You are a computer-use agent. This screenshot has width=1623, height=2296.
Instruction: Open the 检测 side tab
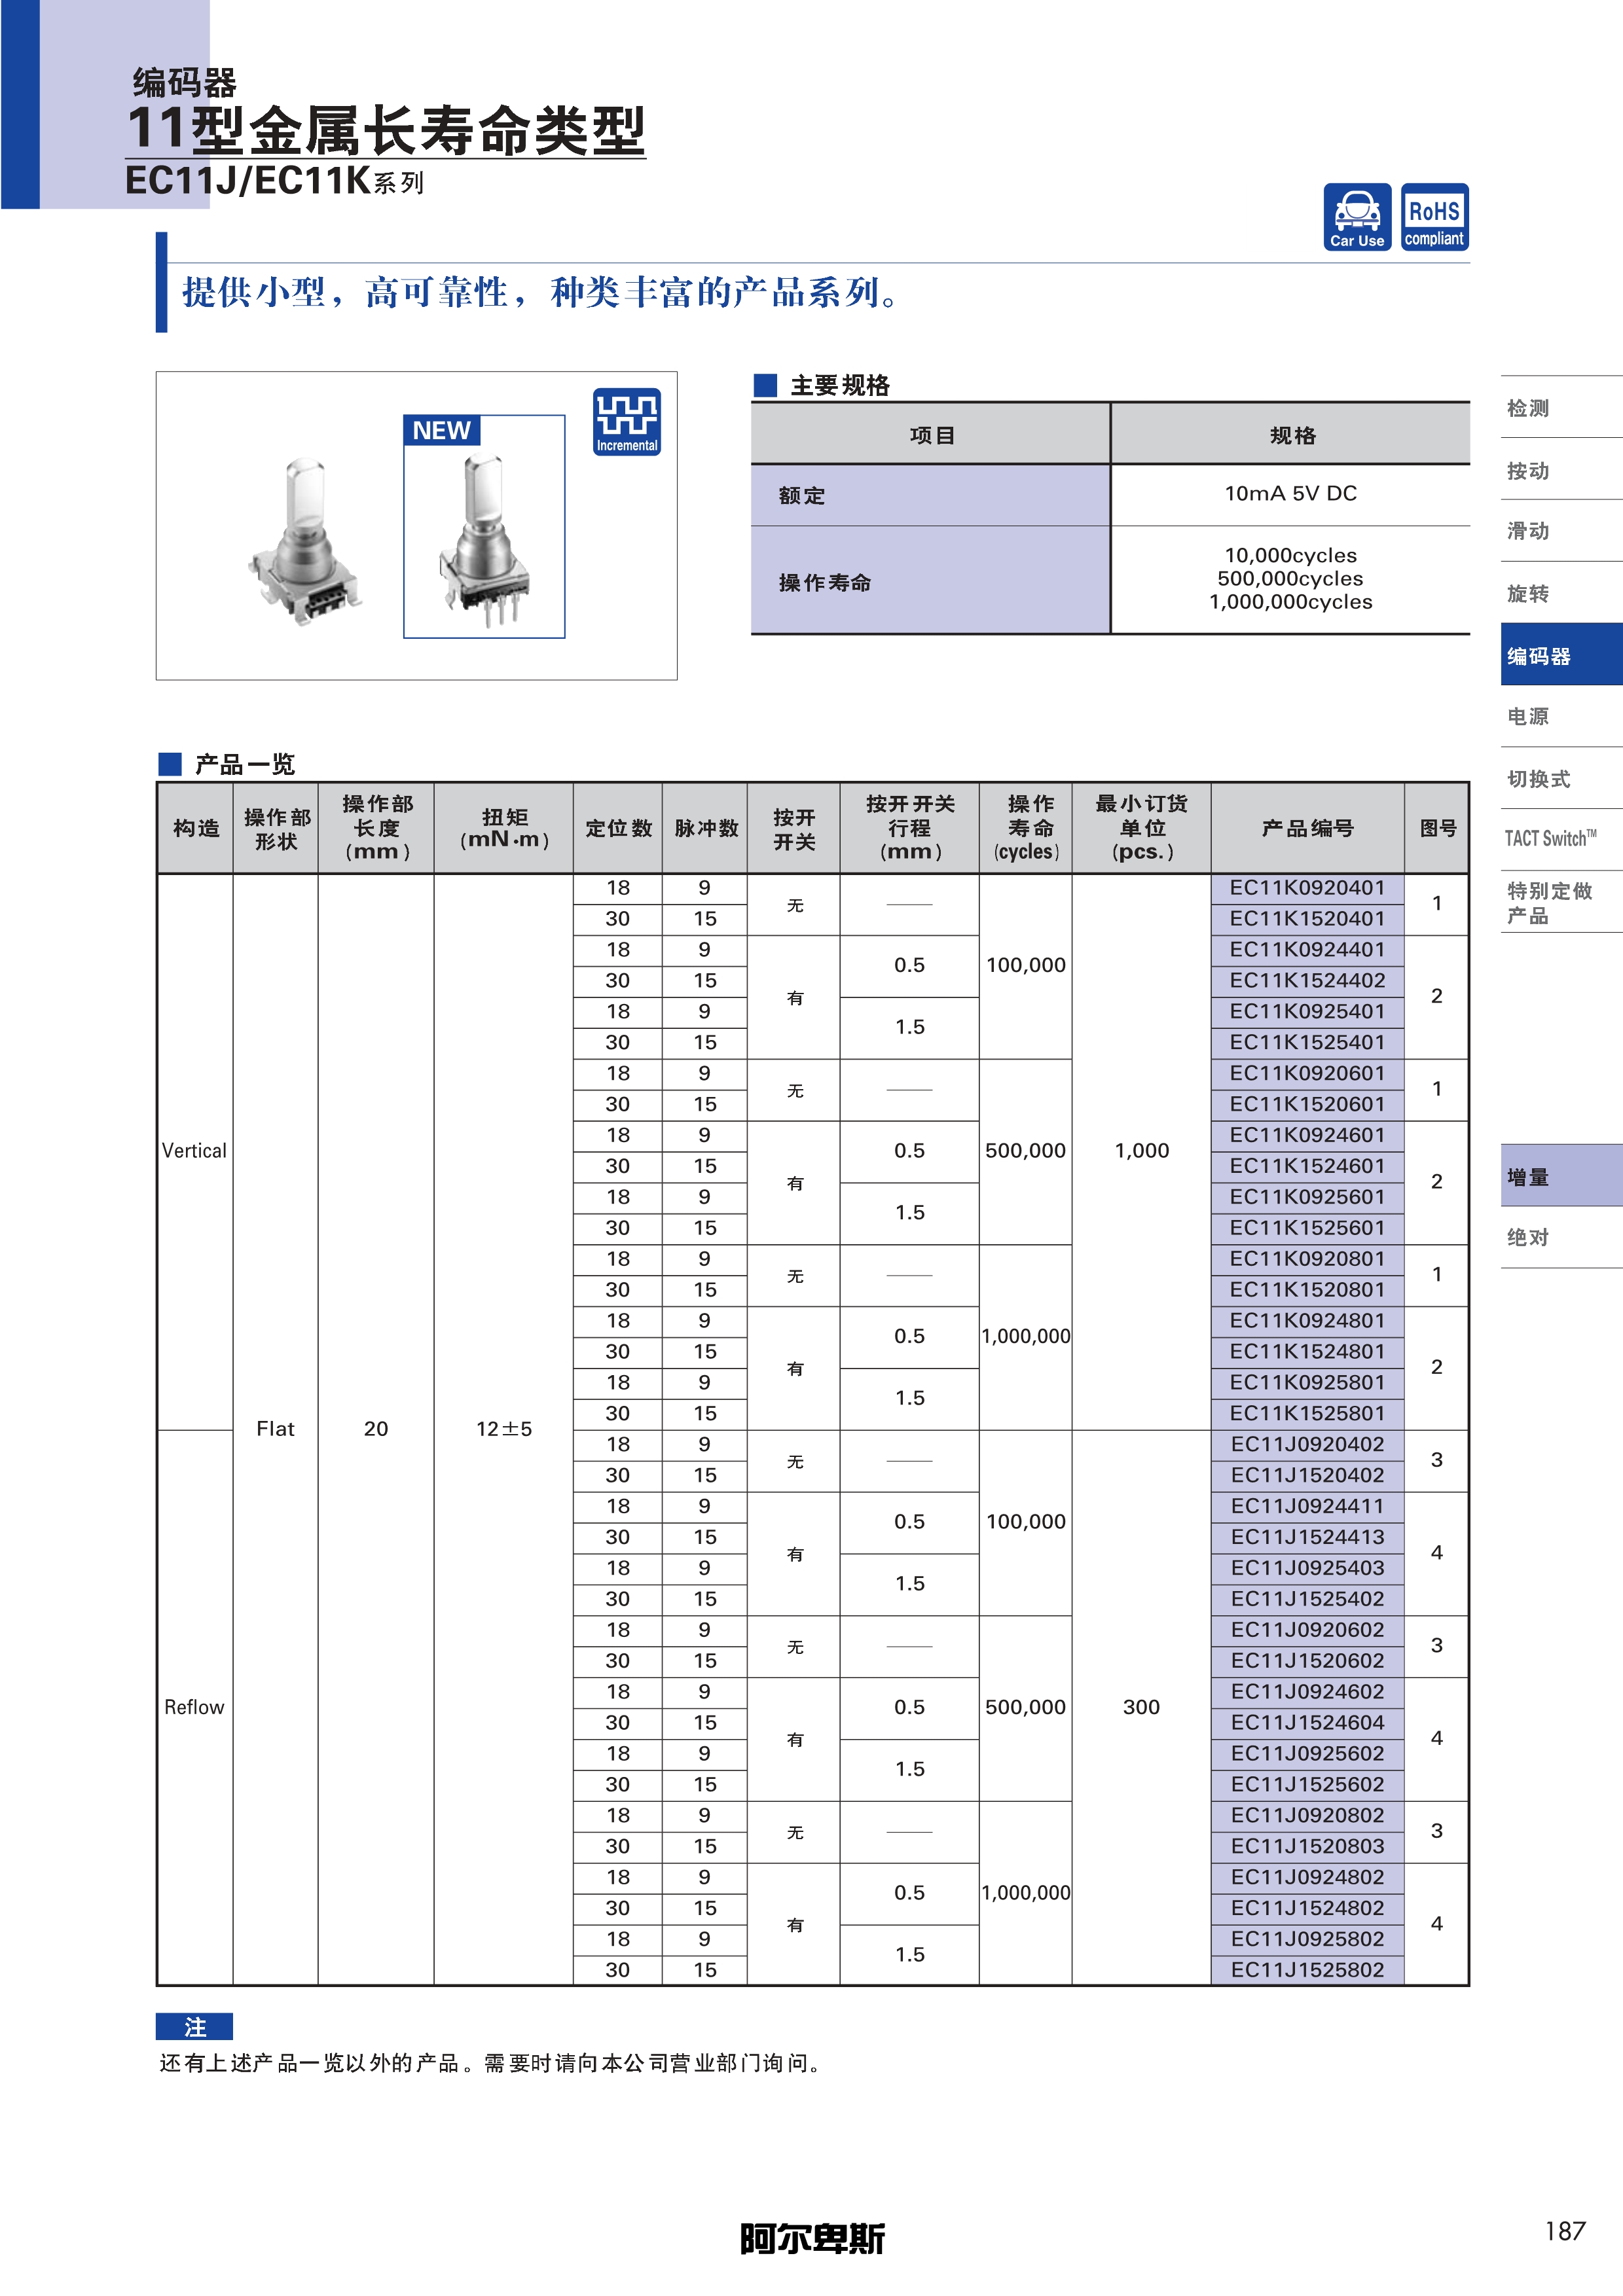[x=1528, y=408]
